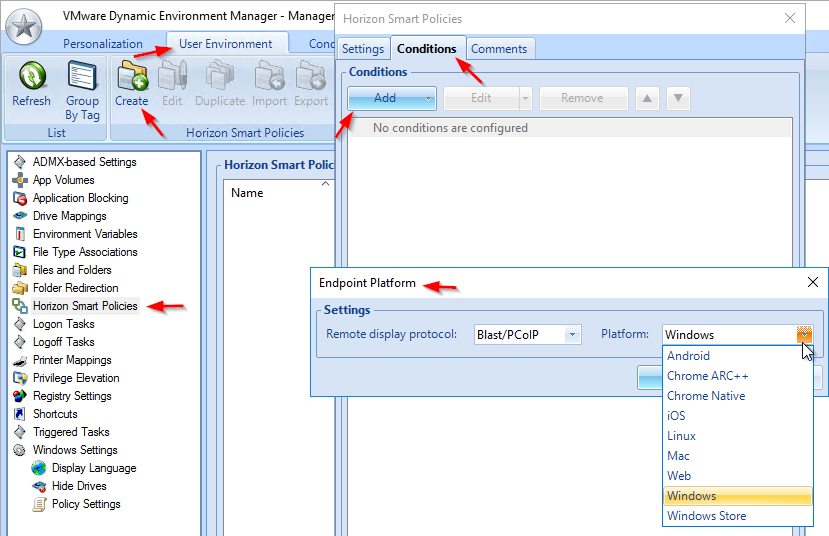
Task: Select Logoff Tasks in tree
Action: [x=63, y=342]
